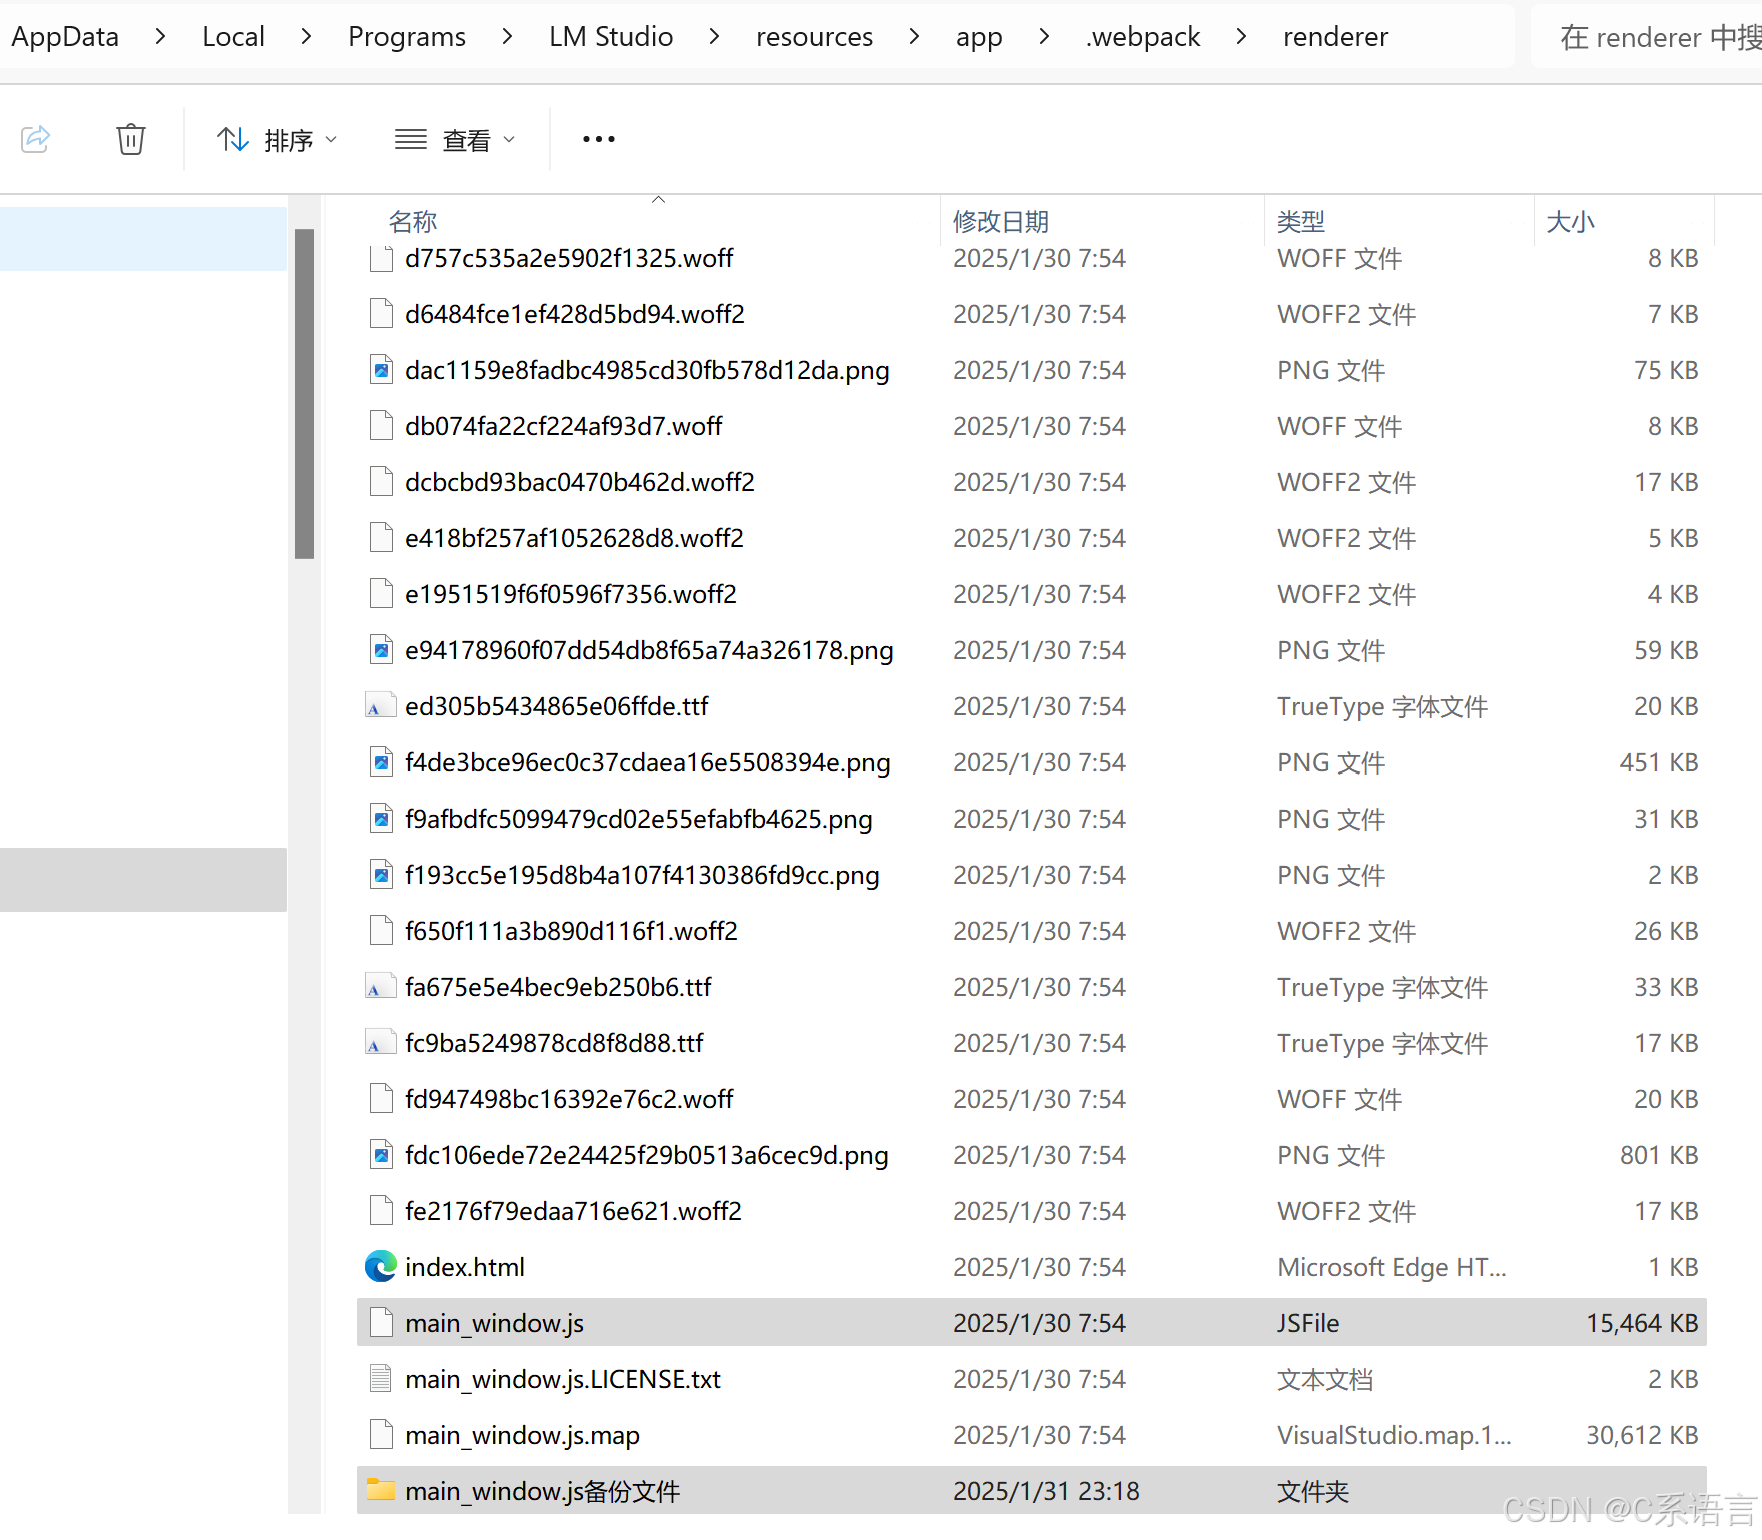Click the LM Studio breadcrumb segment
1762x1540 pixels.
tap(611, 37)
